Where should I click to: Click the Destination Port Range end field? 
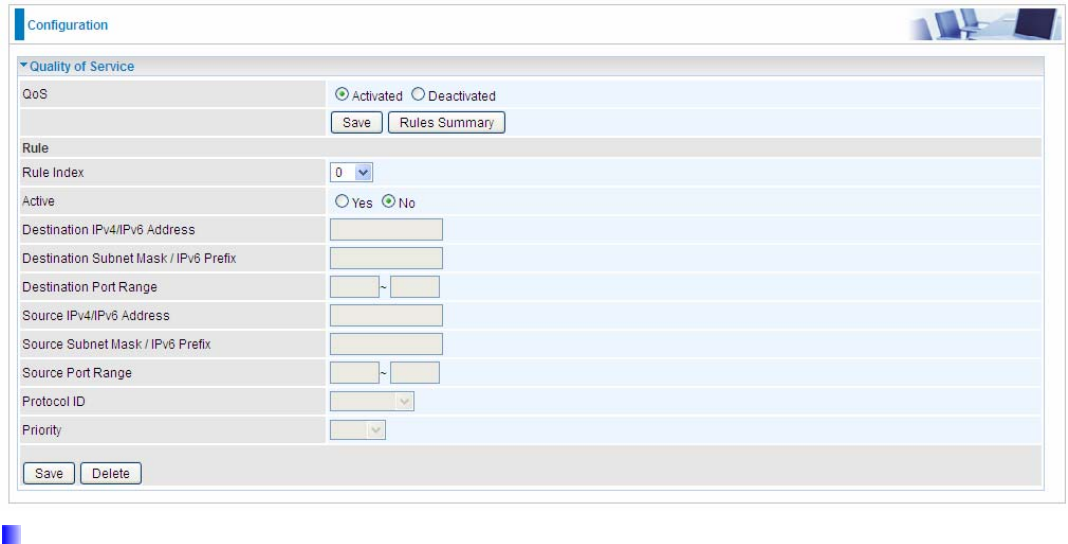click(415, 287)
